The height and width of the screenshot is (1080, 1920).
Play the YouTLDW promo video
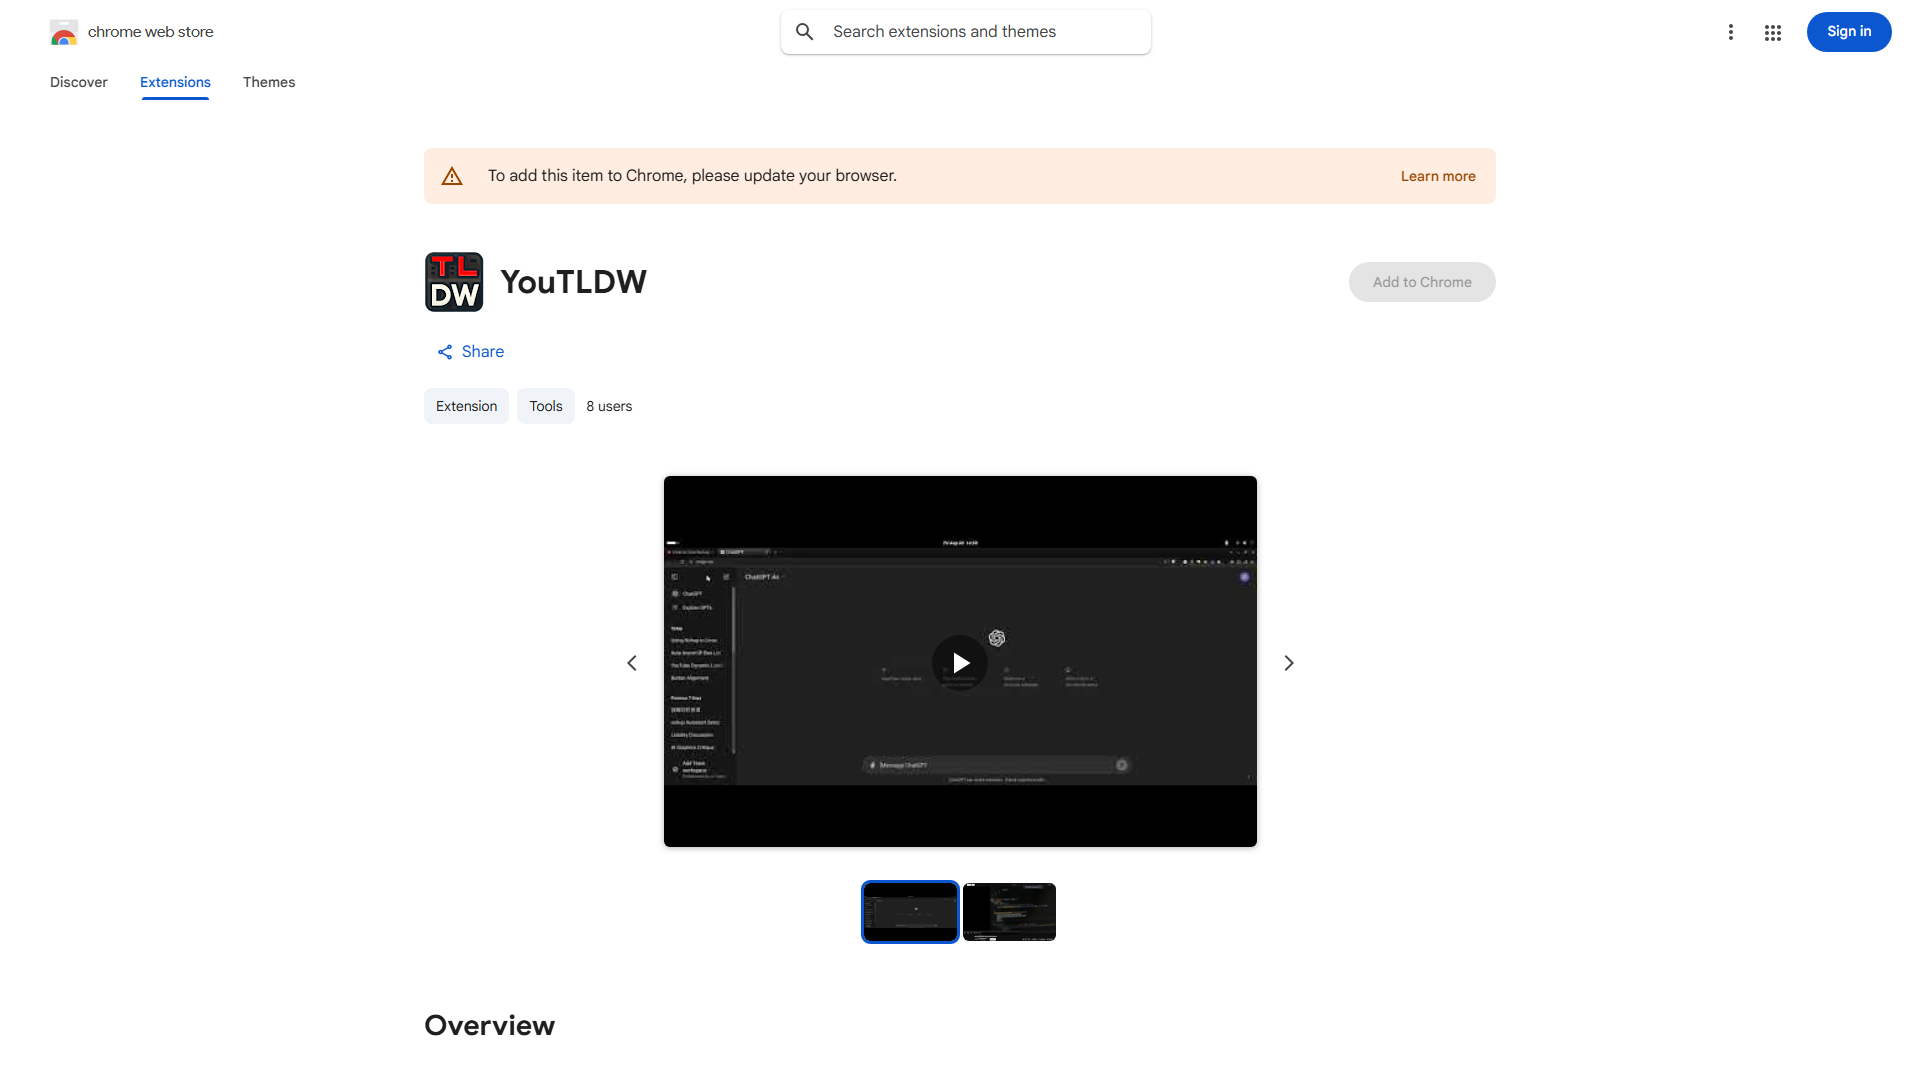pos(959,662)
